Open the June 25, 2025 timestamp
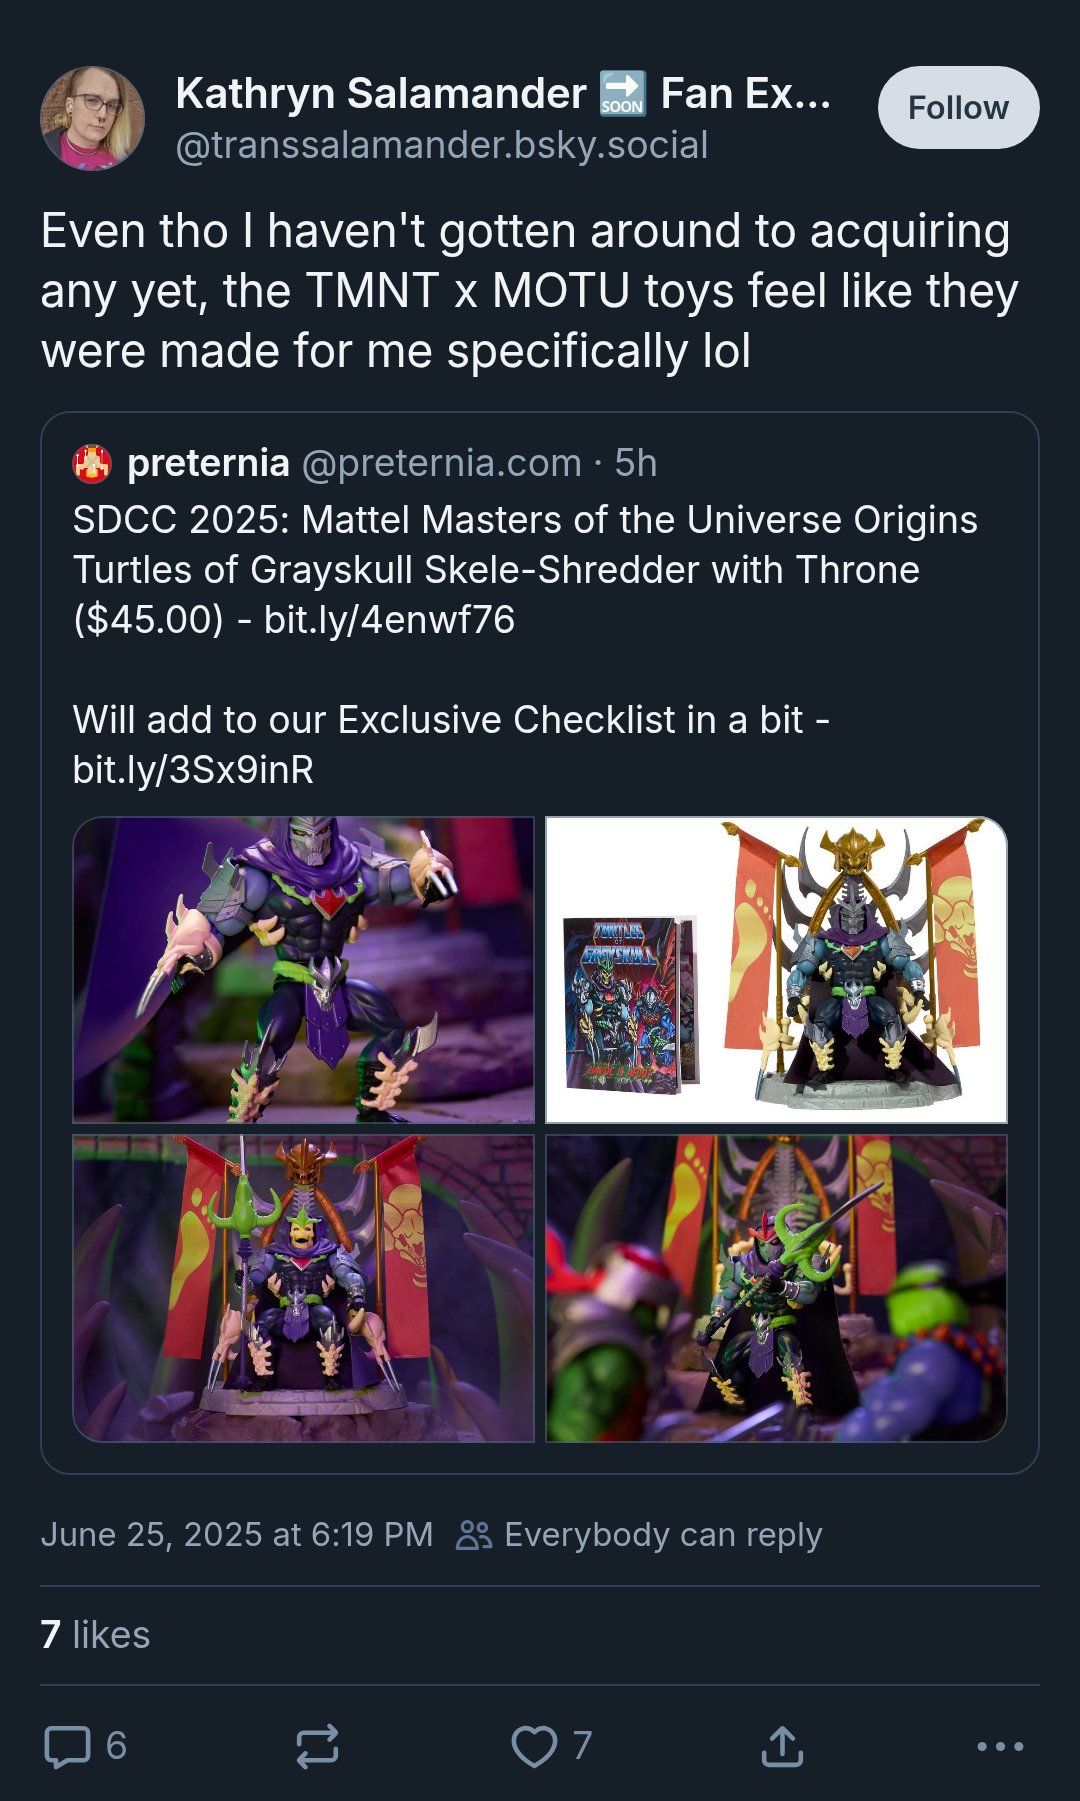 (x=237, y=1535)
